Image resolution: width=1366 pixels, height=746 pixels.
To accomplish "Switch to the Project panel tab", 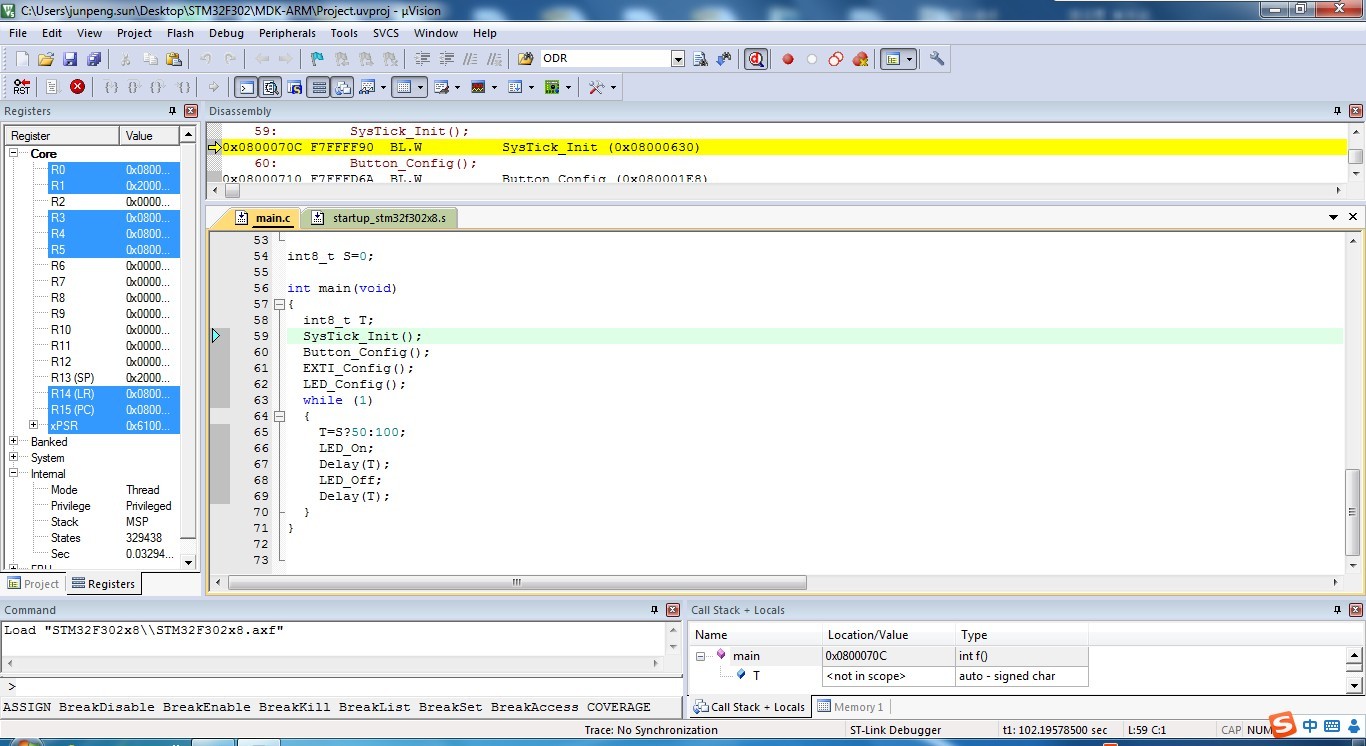I will 35,584.
